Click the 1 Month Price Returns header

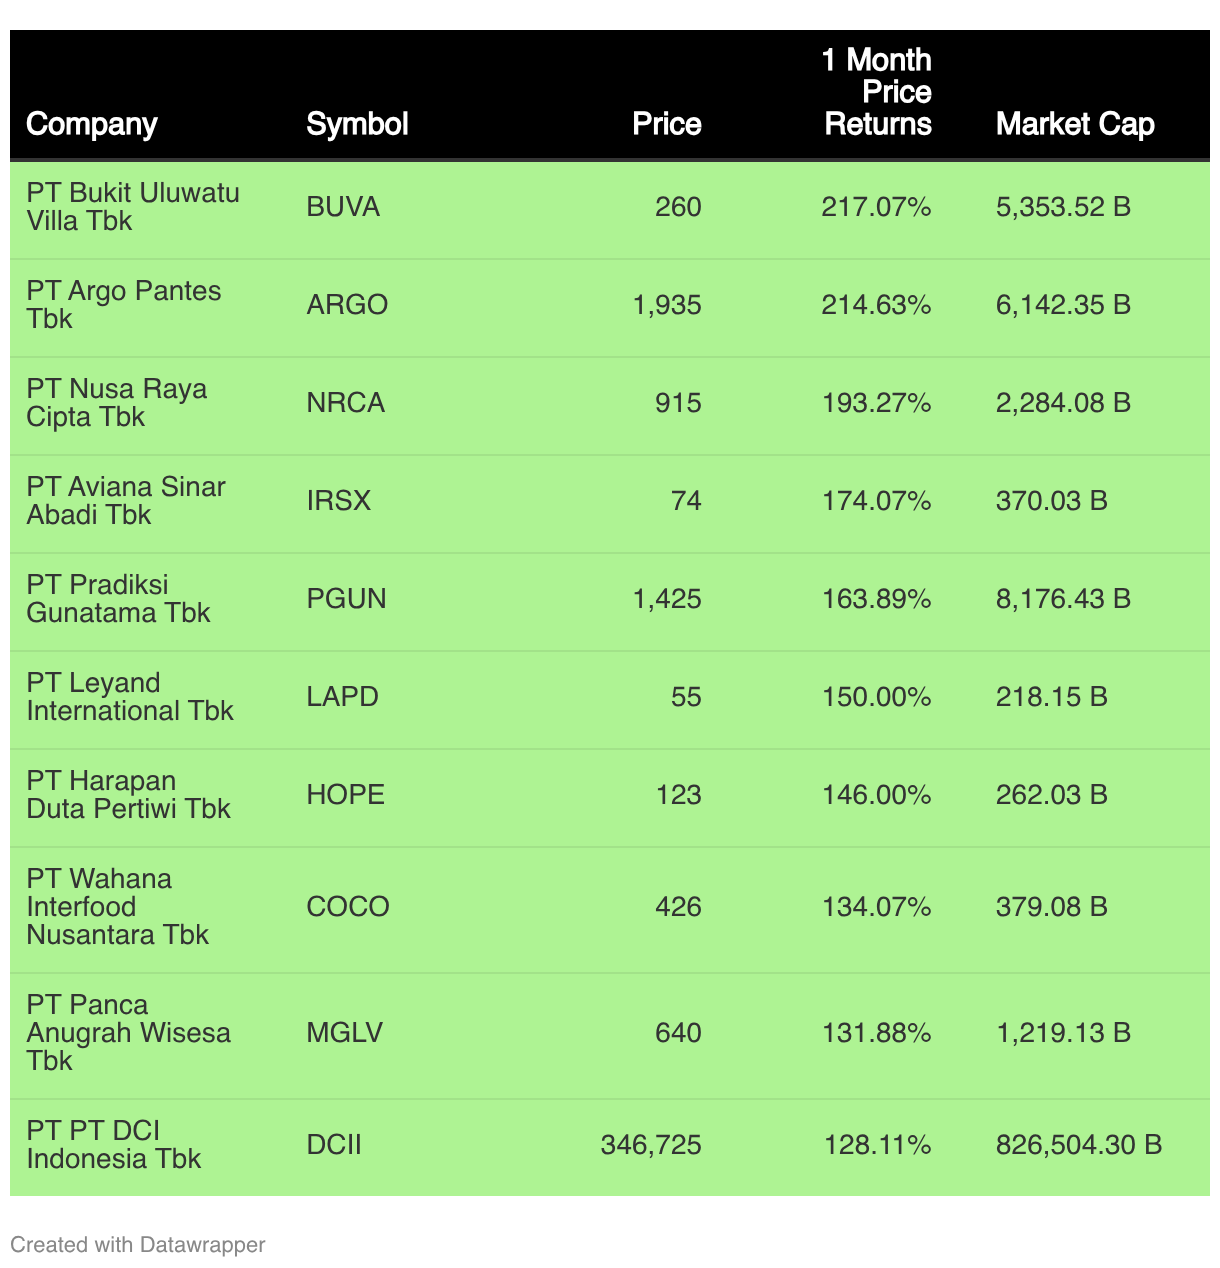click(877, 92)
